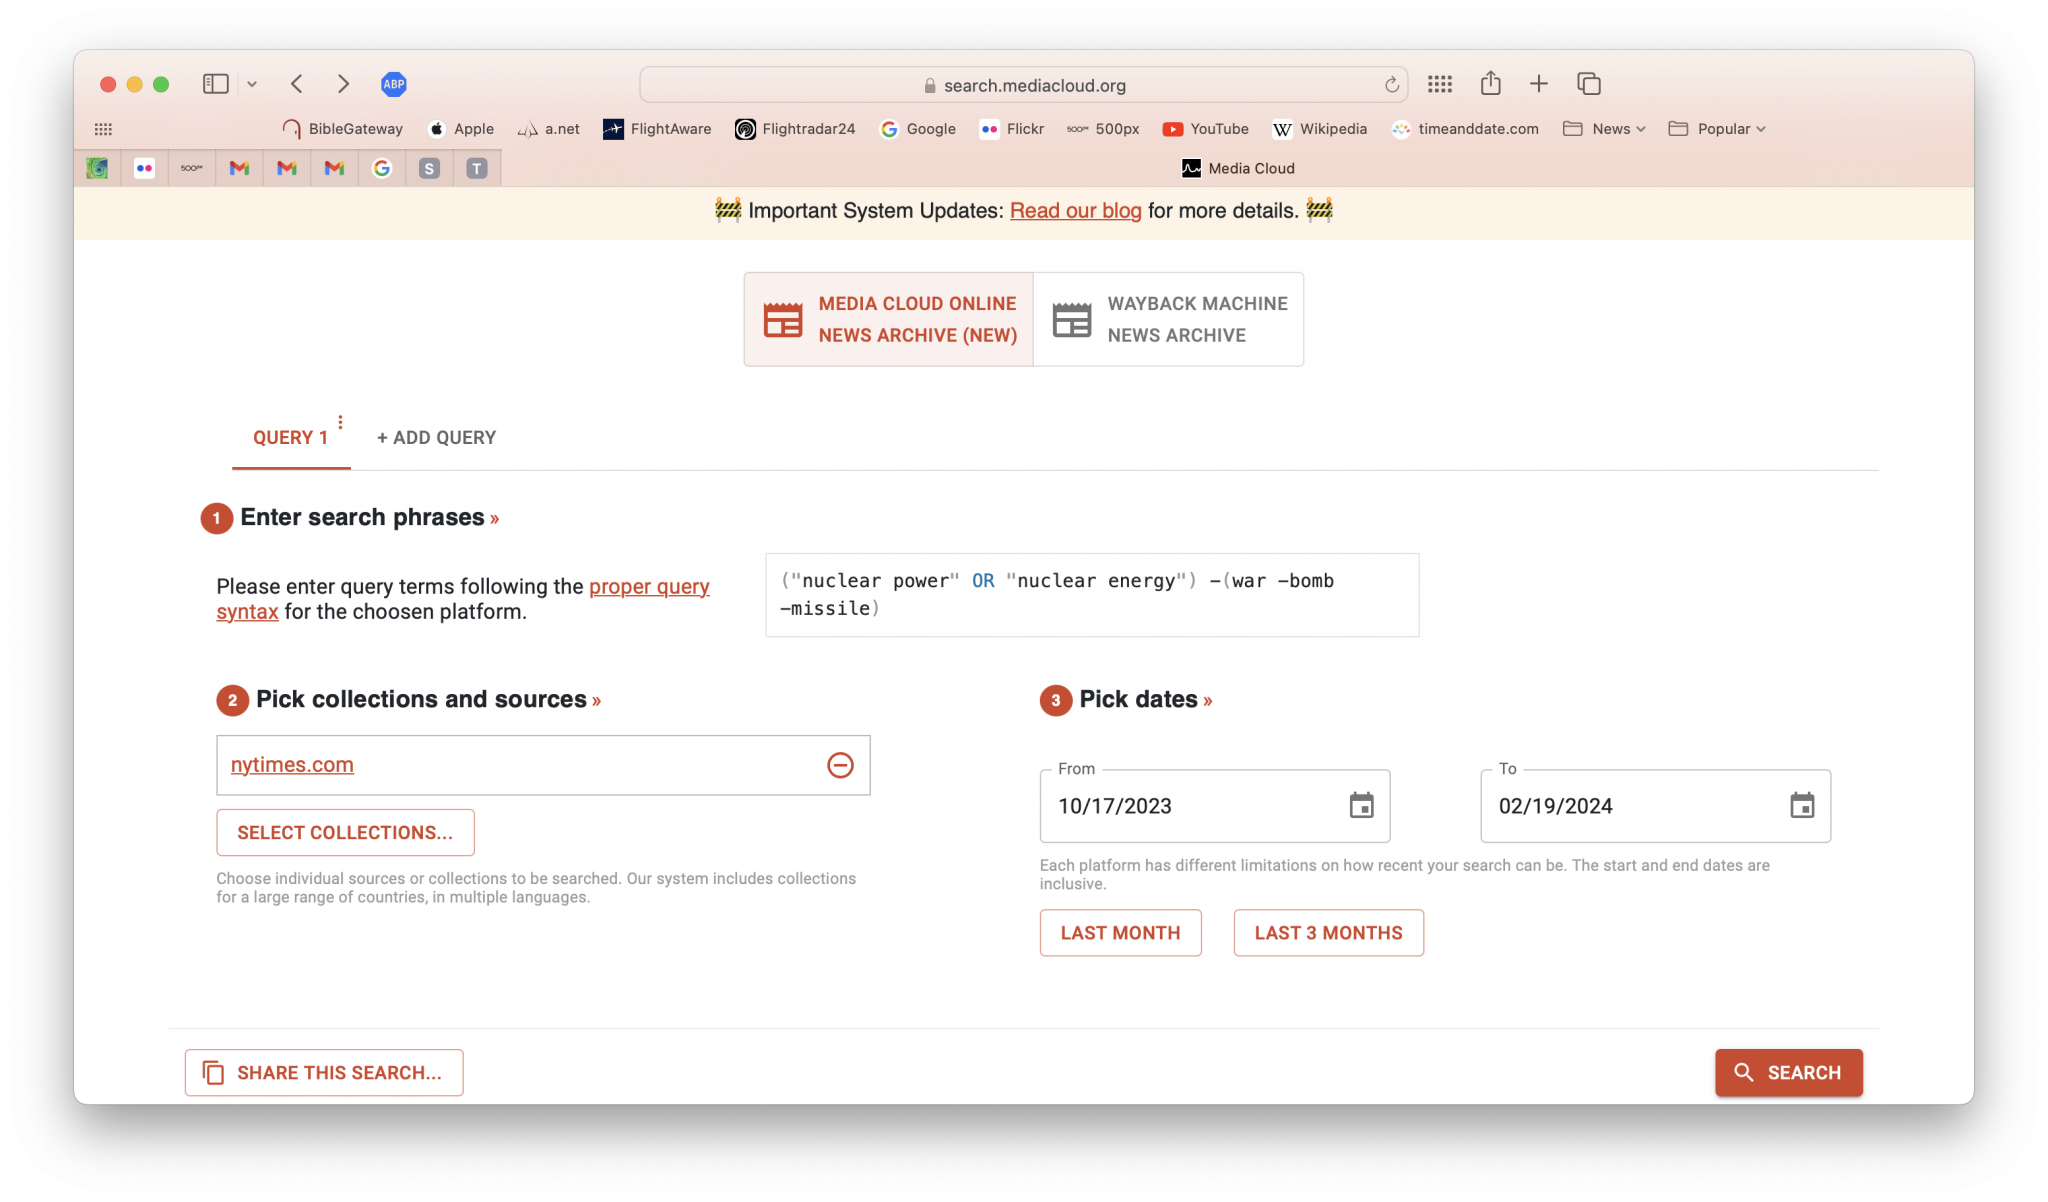Click the Share icon in the toolbar
The image size is (2048, 1202).
[x=1490, y=84]
